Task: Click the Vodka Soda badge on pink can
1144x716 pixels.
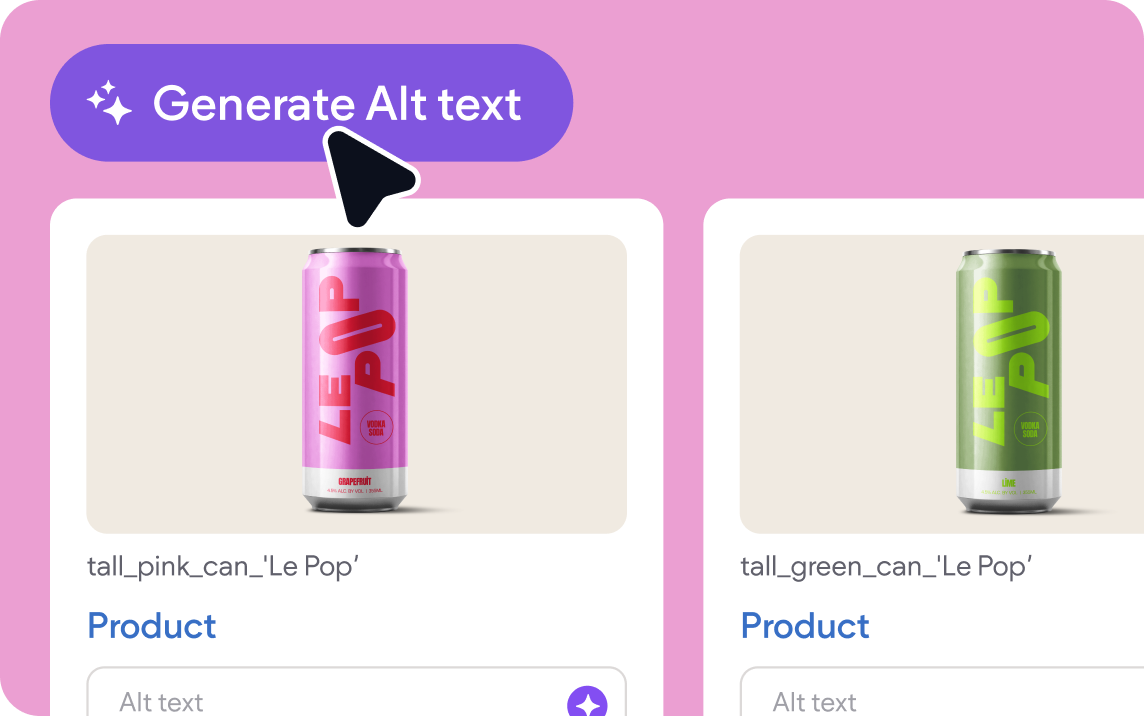Action: tap(376, 428)
